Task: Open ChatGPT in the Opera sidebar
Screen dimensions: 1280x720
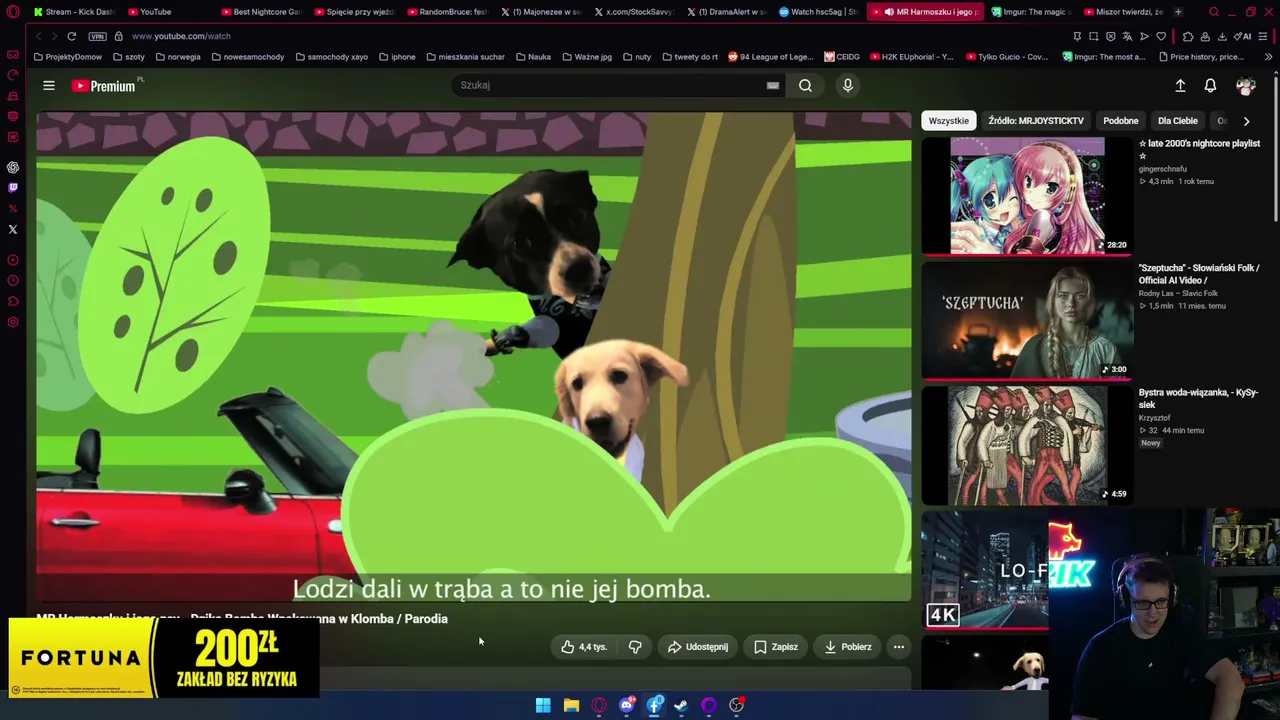Action: click(13, 167)
